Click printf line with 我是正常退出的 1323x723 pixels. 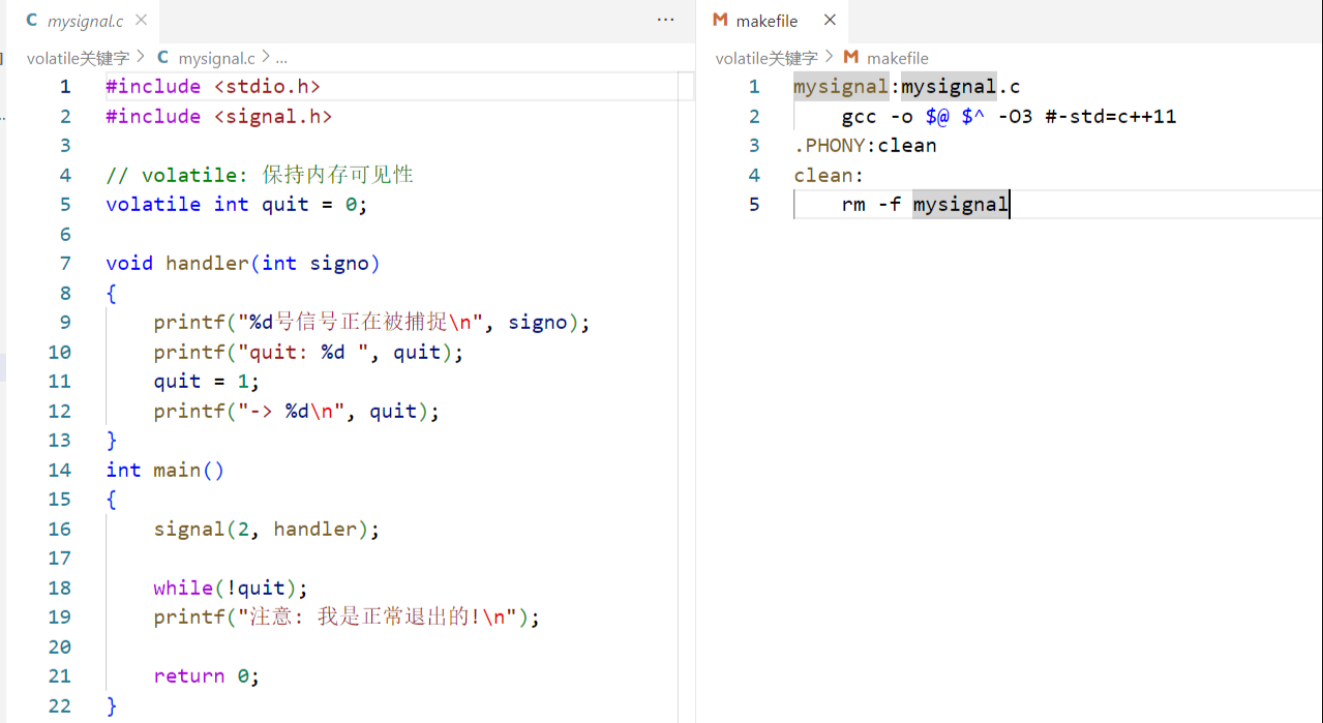[x=347, y=617]
